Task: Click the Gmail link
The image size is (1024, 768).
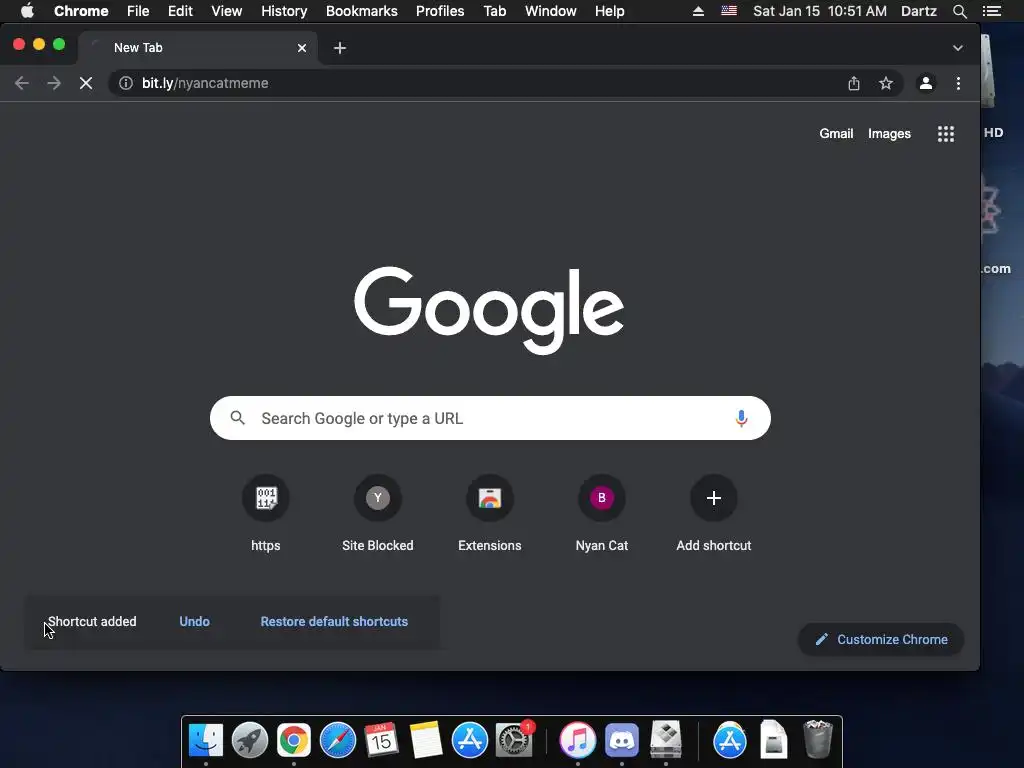Action: (x=837, y=133)
